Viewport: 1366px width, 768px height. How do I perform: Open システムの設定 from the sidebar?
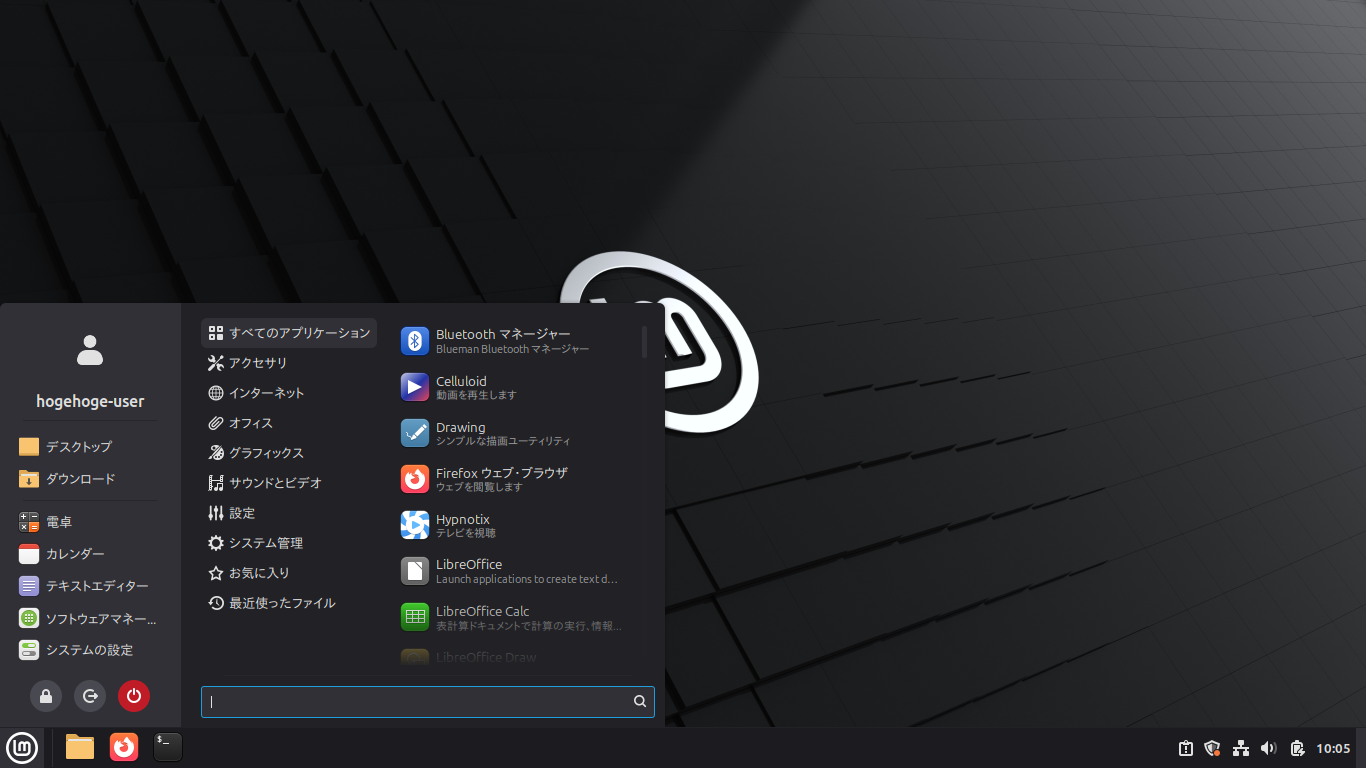(x=88, y=650)
